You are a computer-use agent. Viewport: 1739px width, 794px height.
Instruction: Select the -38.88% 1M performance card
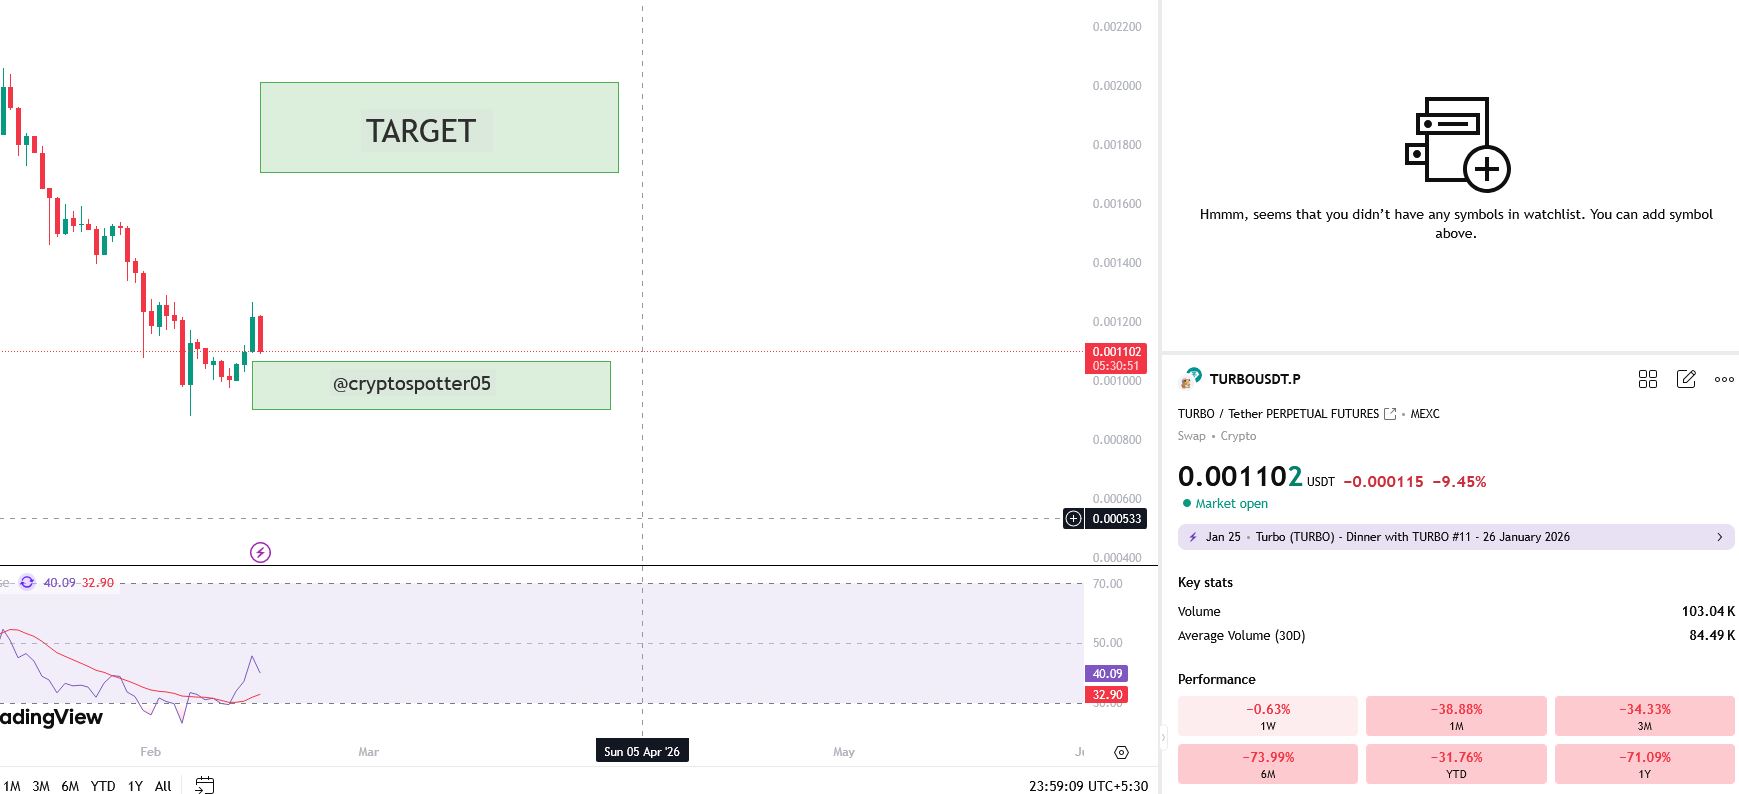(x=1456, y=716)
